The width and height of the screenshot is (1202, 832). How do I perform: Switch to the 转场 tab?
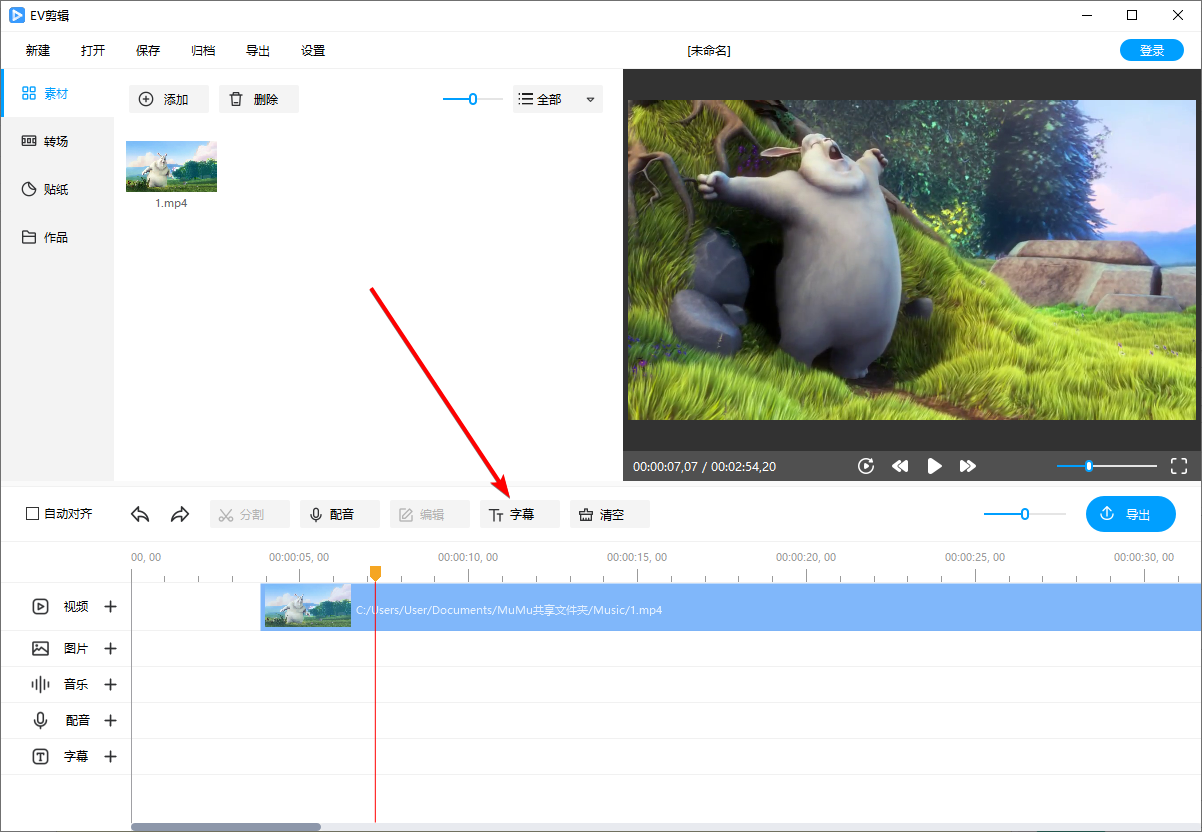pos(56,141)
